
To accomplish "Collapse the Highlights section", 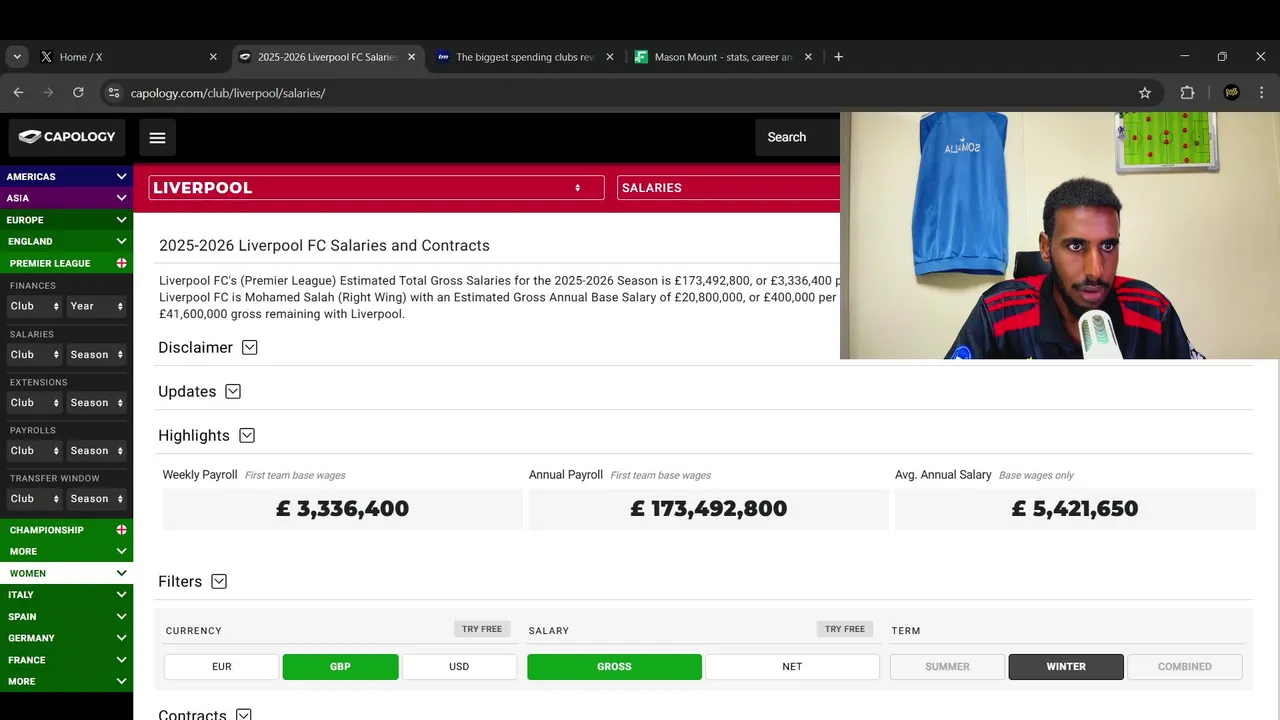I will [247, 435].
